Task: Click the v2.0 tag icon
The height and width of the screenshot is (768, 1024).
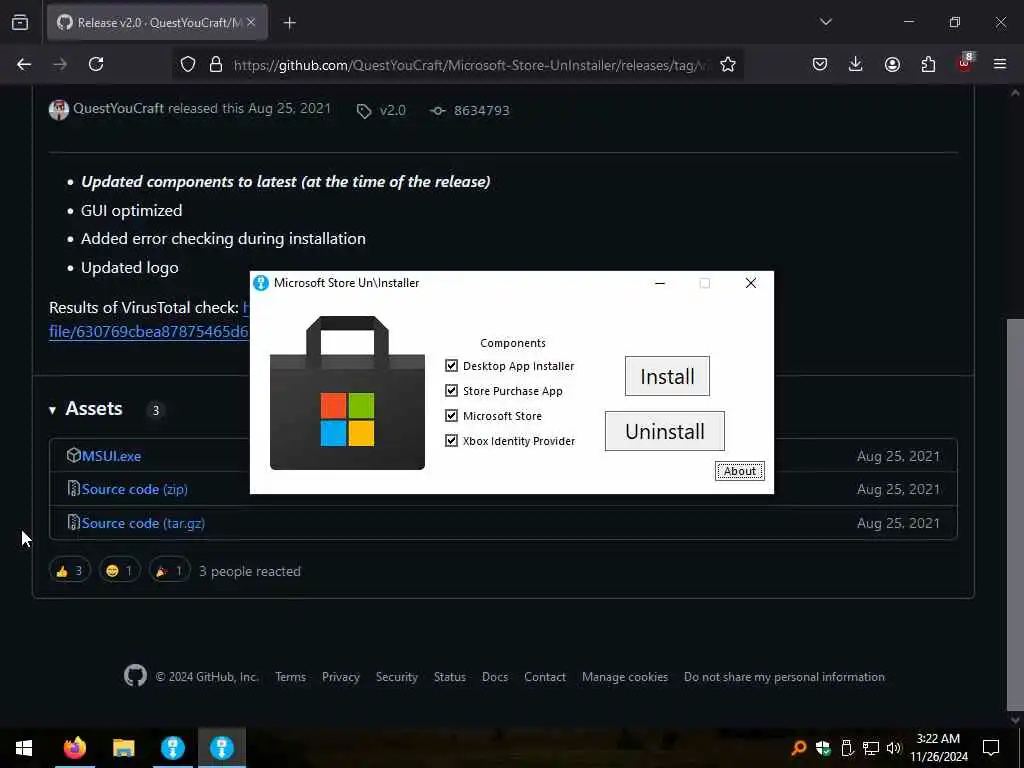Action: click(x=364, y=111)
